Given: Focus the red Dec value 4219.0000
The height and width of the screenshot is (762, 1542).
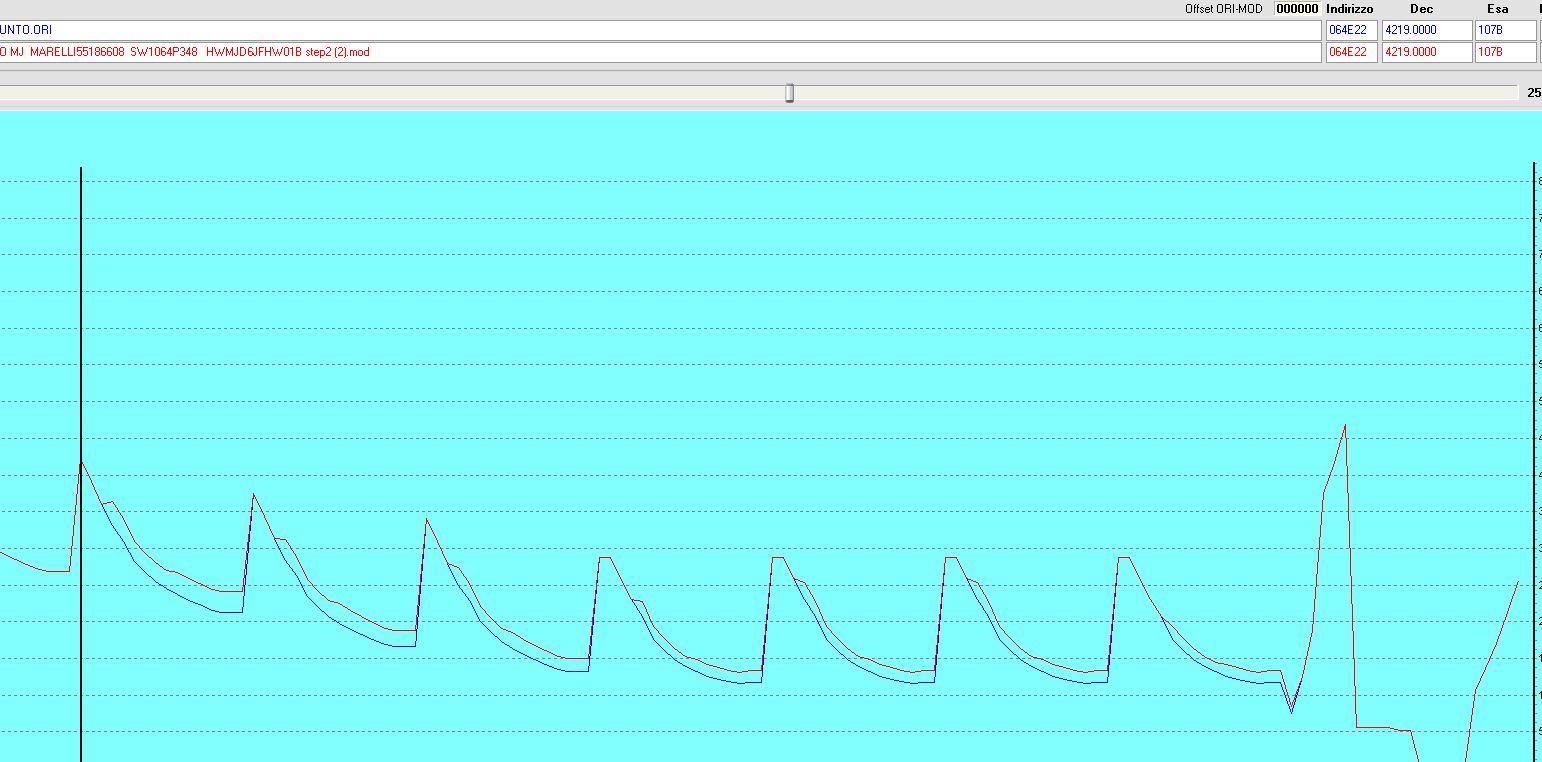Looking at the screenshot, I should [x=1426, y=52].
